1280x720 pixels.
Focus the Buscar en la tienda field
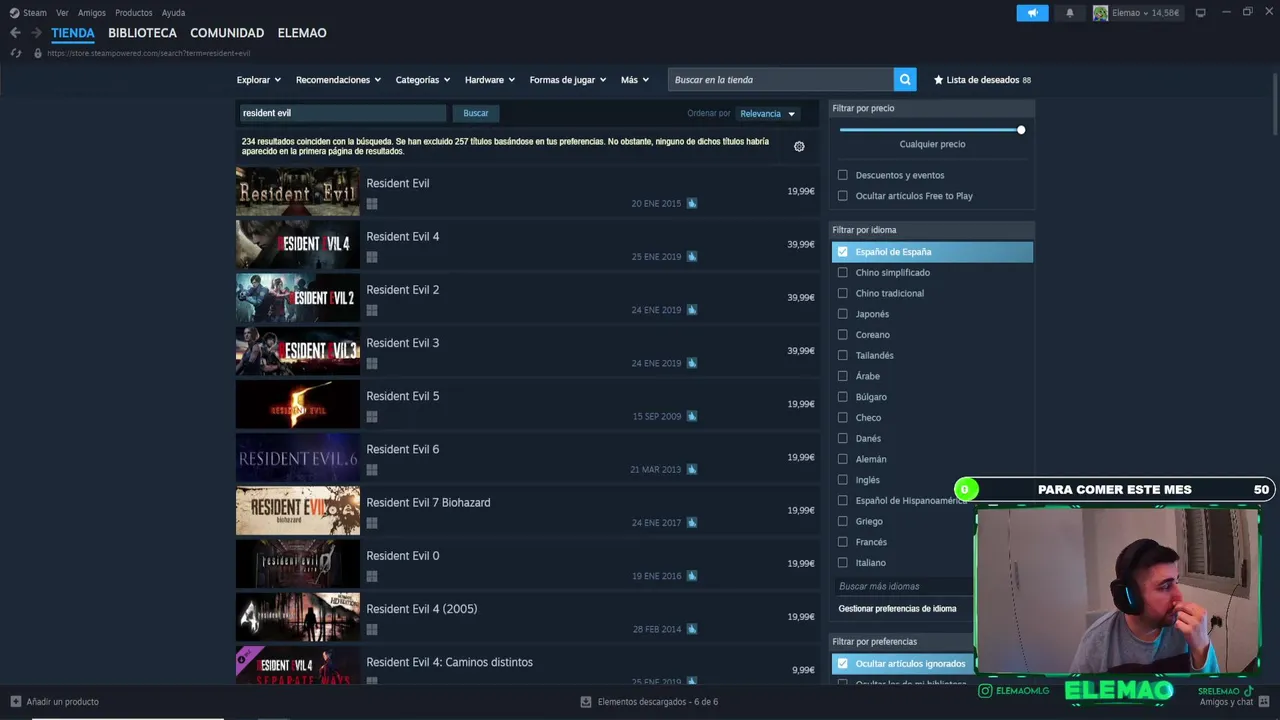point(780,80)
